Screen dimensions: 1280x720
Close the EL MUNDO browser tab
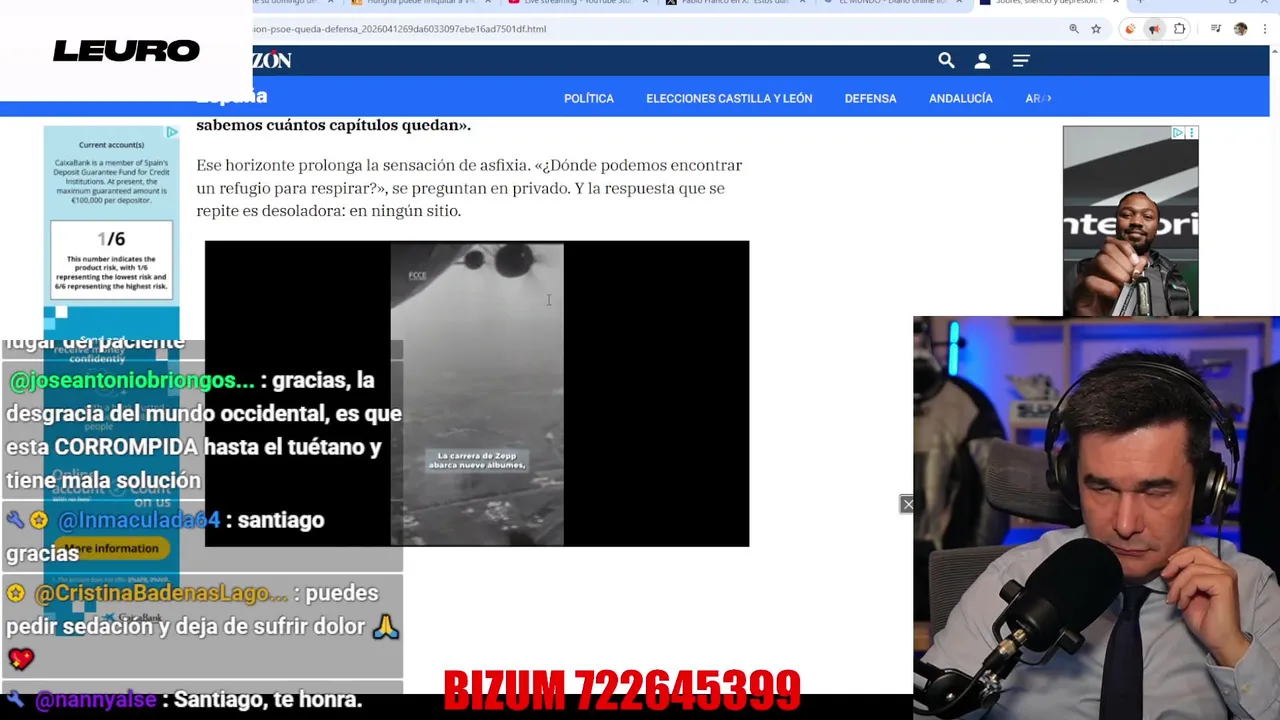pos(961,3)
